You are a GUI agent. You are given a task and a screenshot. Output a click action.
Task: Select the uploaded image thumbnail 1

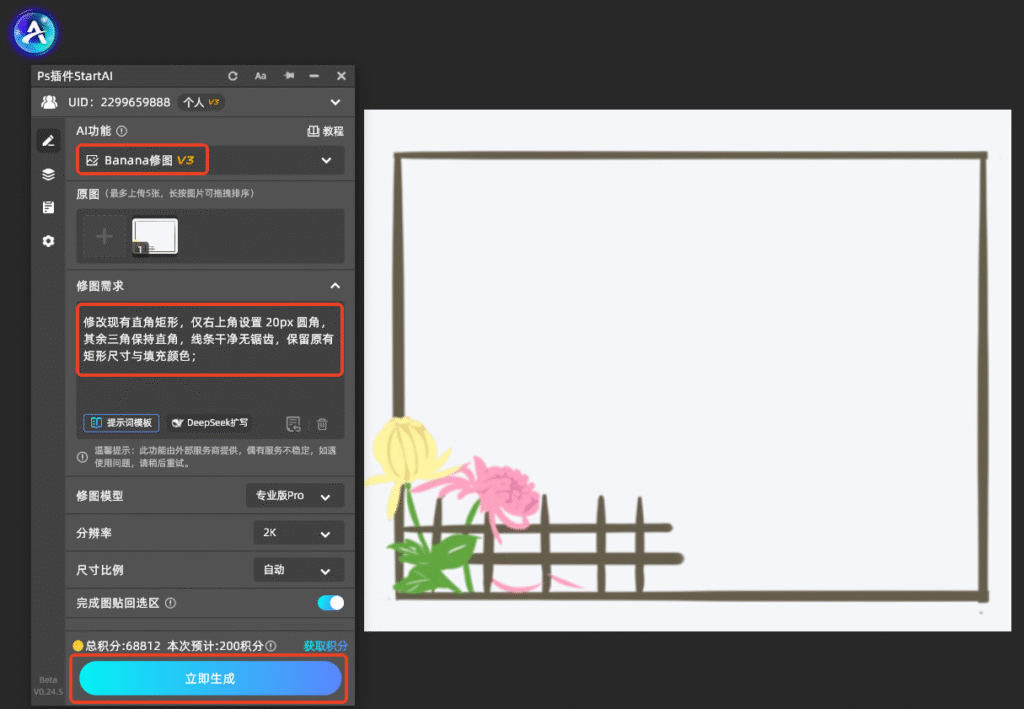click(155, 236)
